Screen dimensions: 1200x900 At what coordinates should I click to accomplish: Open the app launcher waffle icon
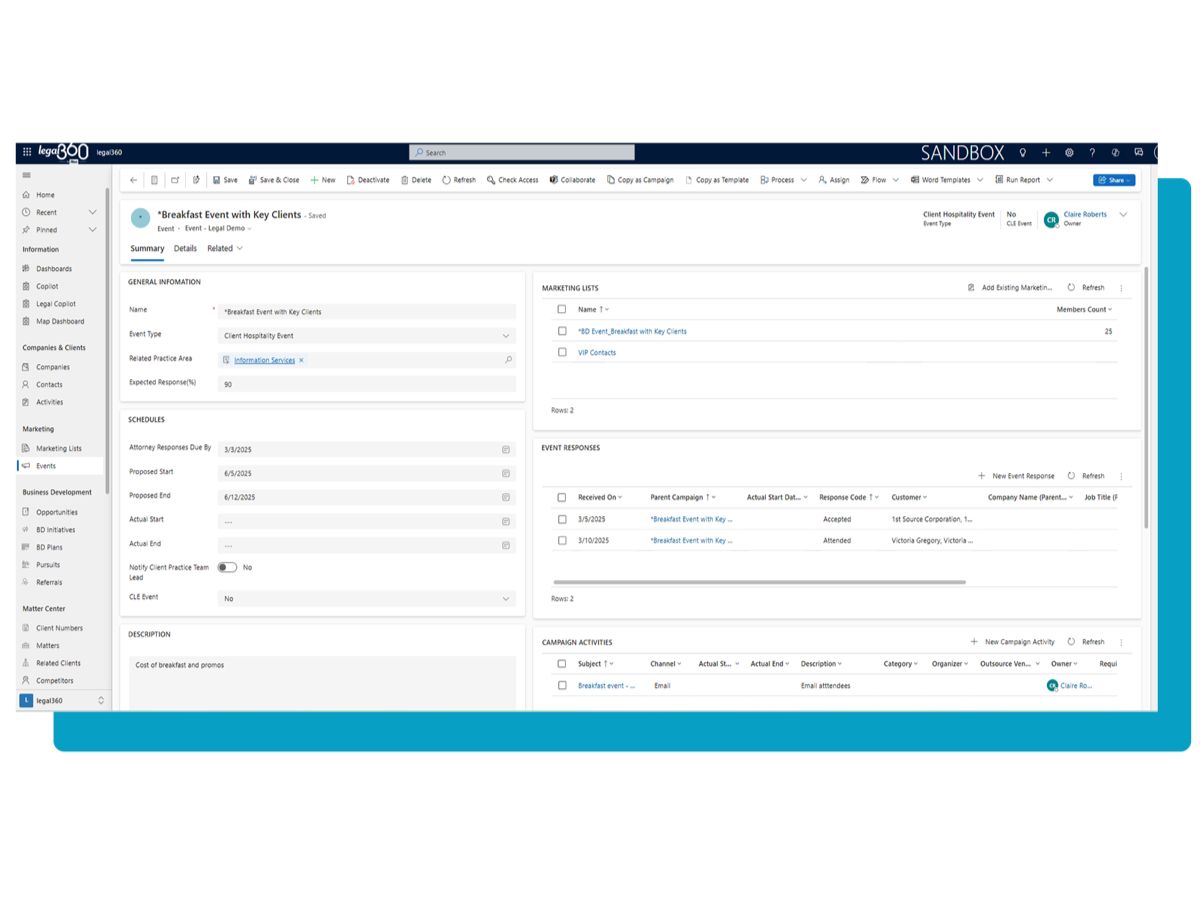[27, 152]
